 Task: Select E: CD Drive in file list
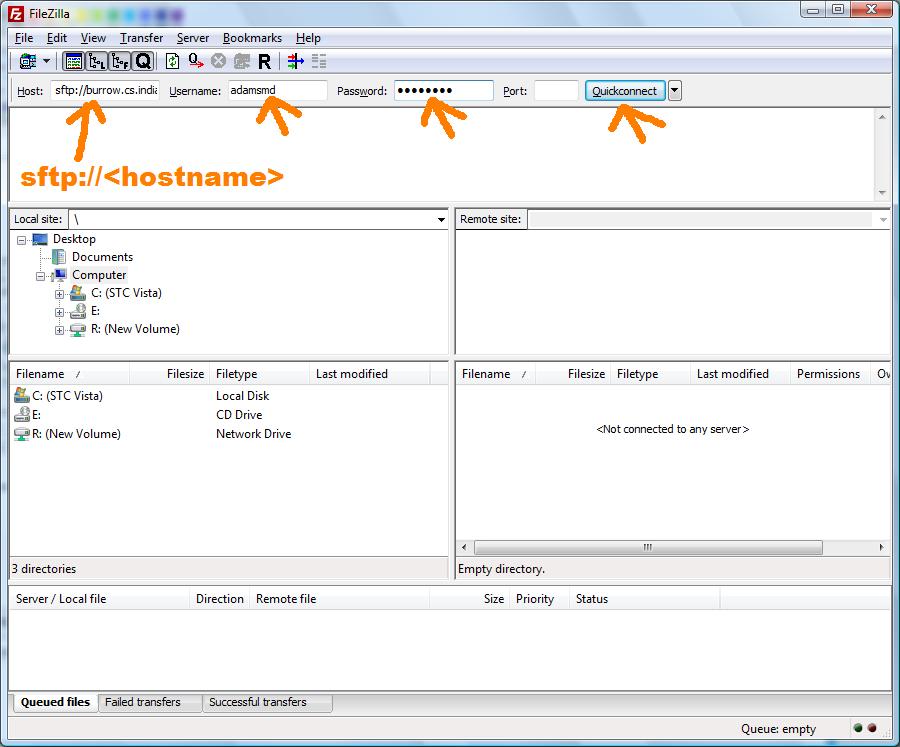(36, 415)
